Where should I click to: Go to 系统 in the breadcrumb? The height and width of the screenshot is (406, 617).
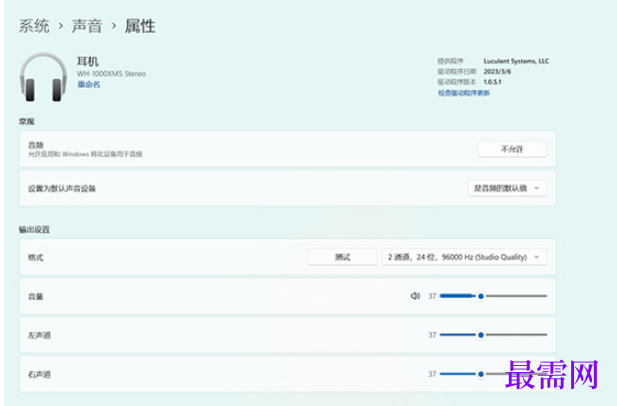click(34, 26)
